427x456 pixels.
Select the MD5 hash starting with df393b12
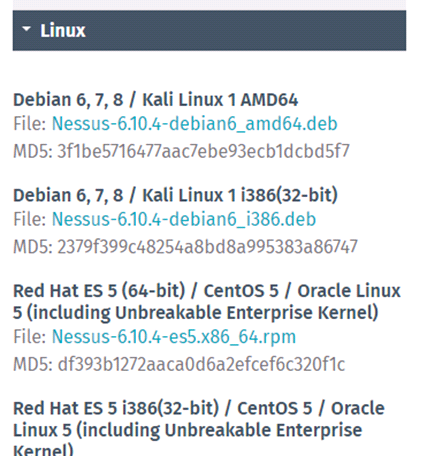coord(201,364)
